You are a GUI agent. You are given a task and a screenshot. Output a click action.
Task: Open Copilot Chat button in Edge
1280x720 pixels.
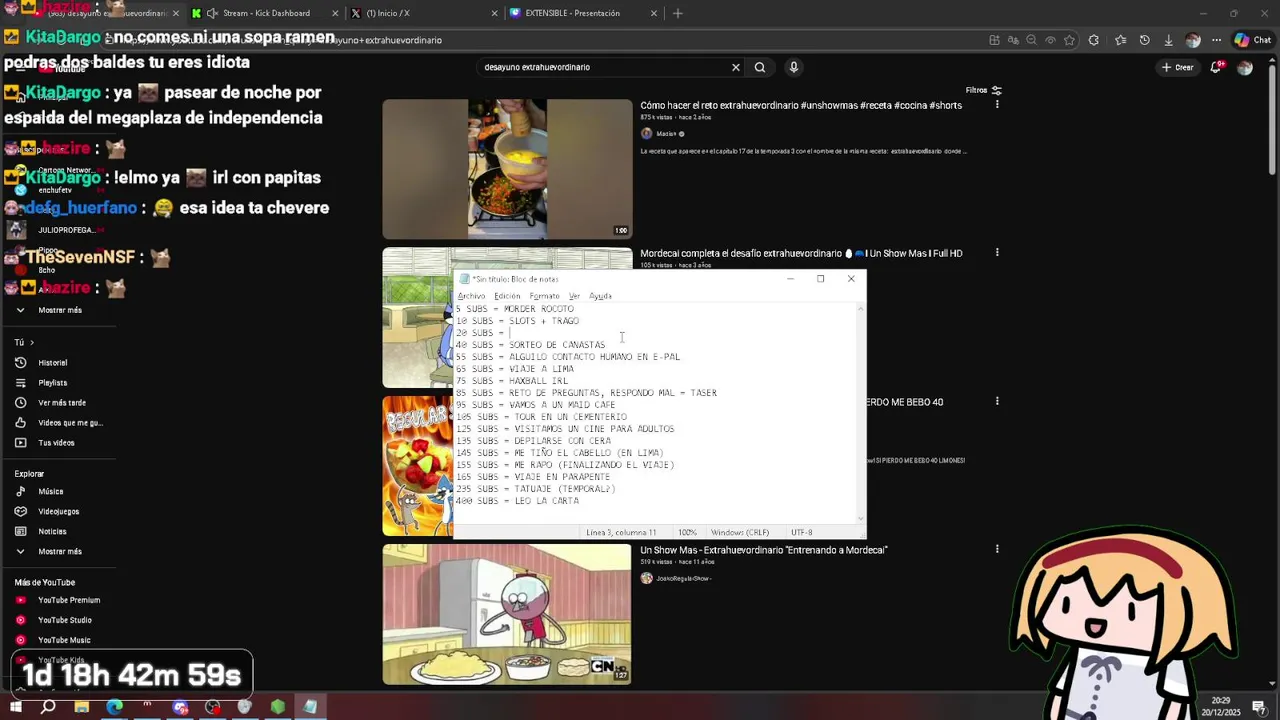tap(1253, 40)
